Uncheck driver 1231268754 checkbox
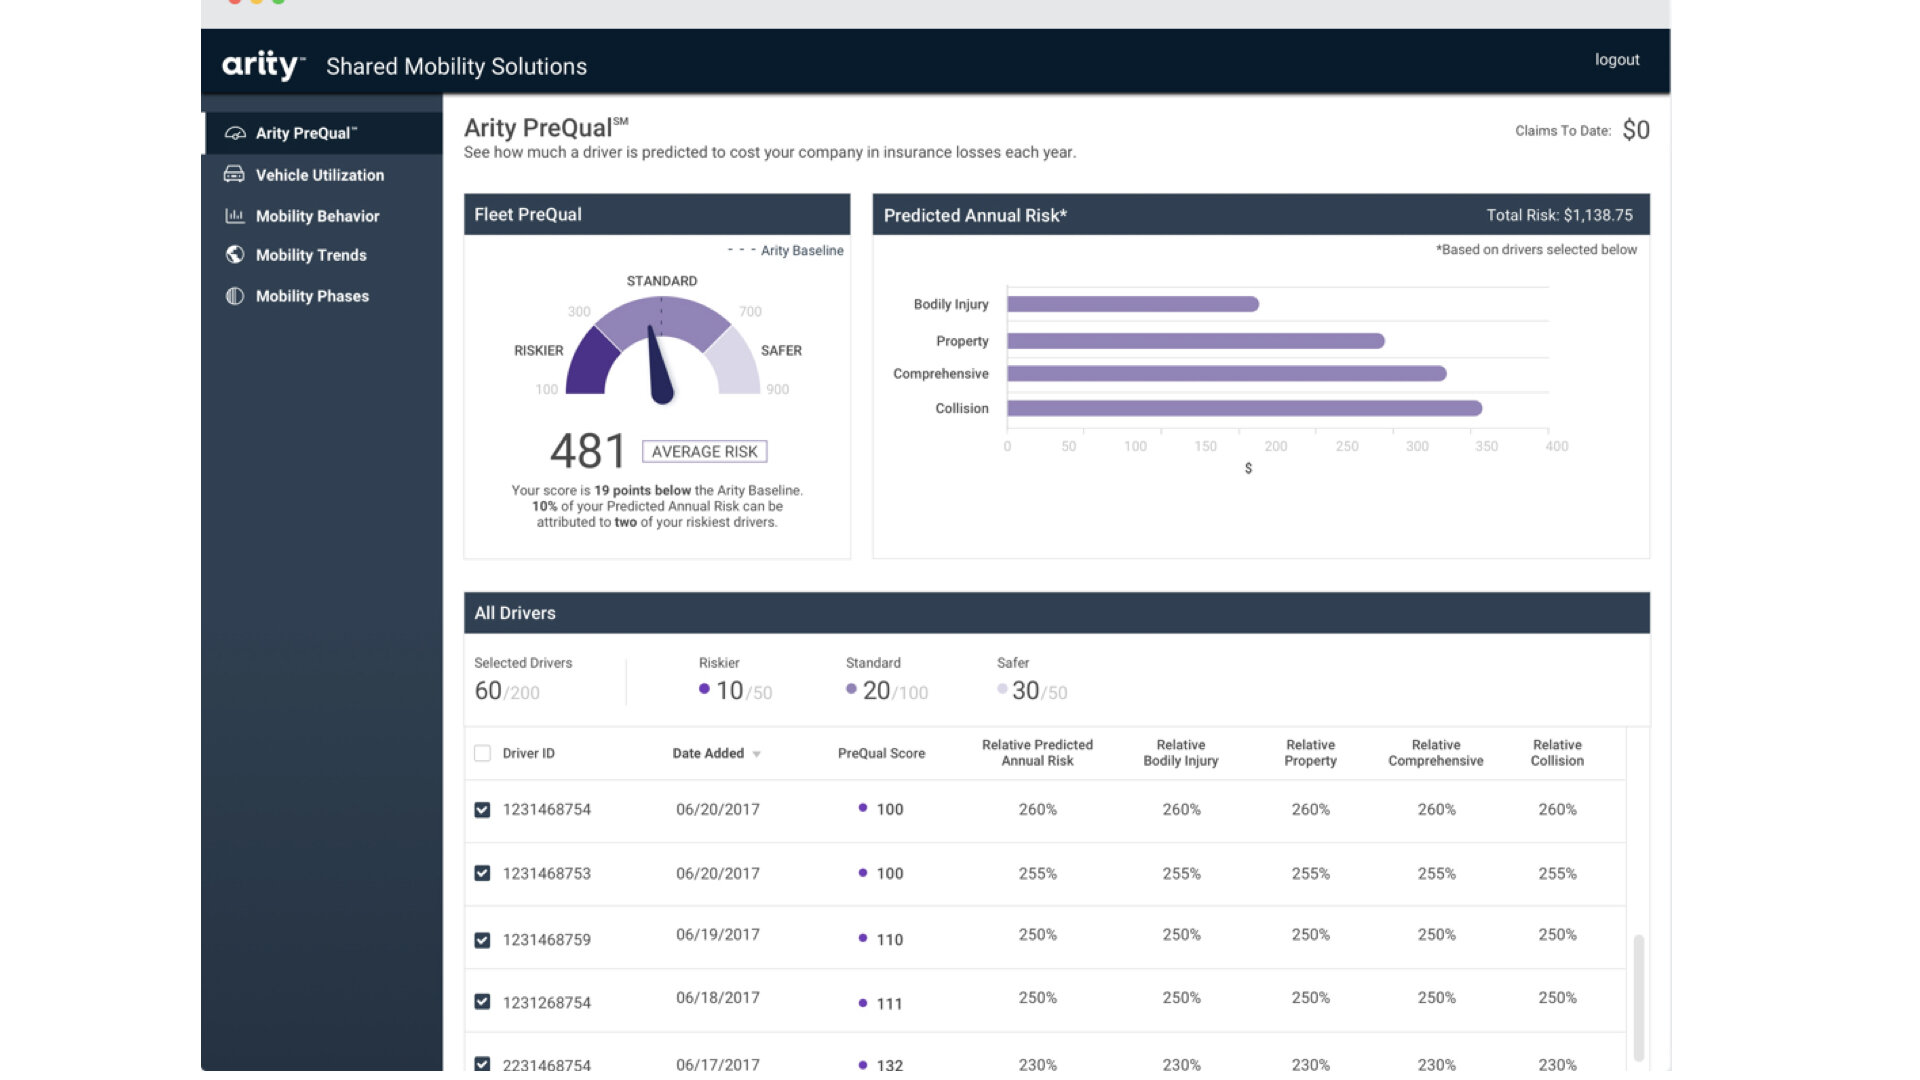1920x1080 pixels. (x=482, y=1002)
